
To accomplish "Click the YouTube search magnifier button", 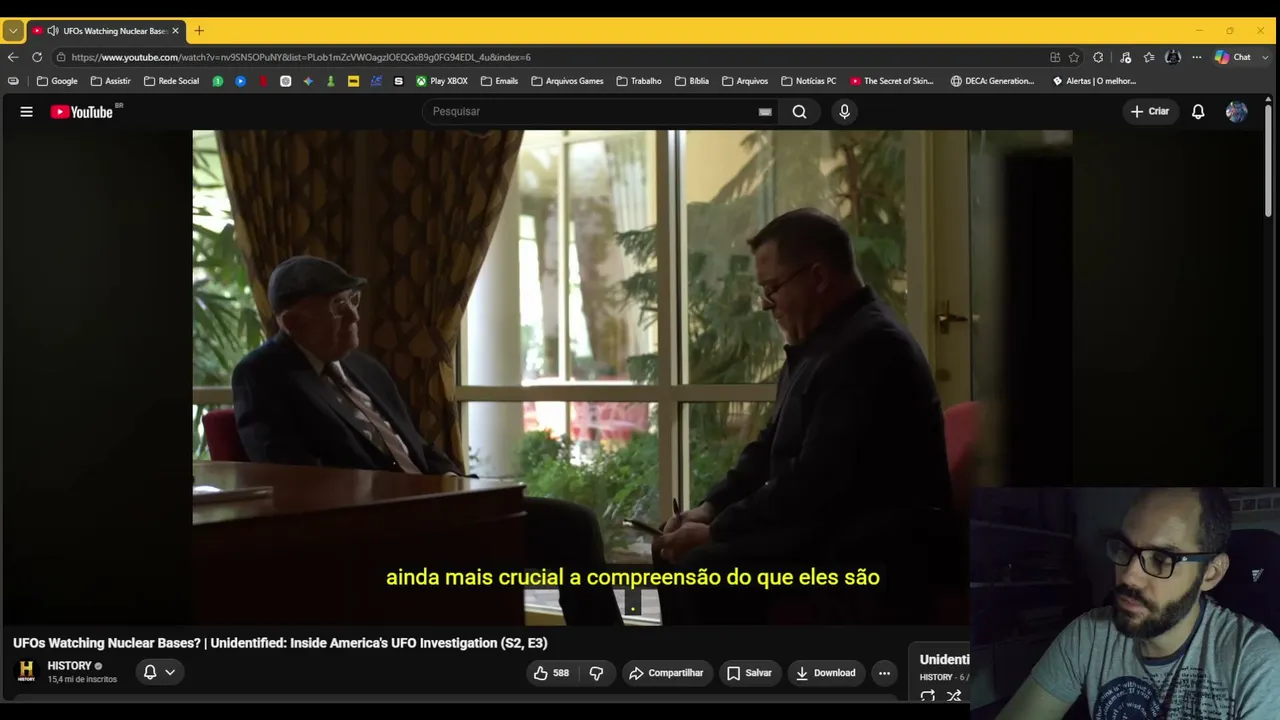I will (x=800, y=112).
